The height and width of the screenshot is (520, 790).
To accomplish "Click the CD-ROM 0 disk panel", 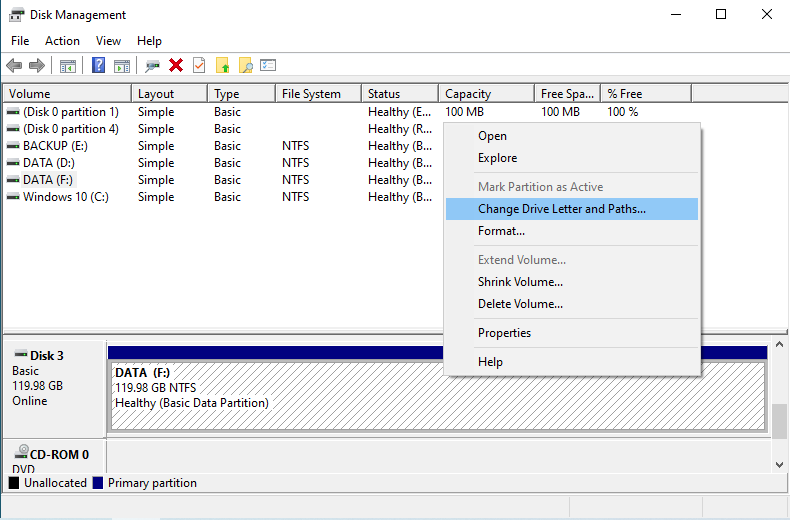I will (55, 457).
